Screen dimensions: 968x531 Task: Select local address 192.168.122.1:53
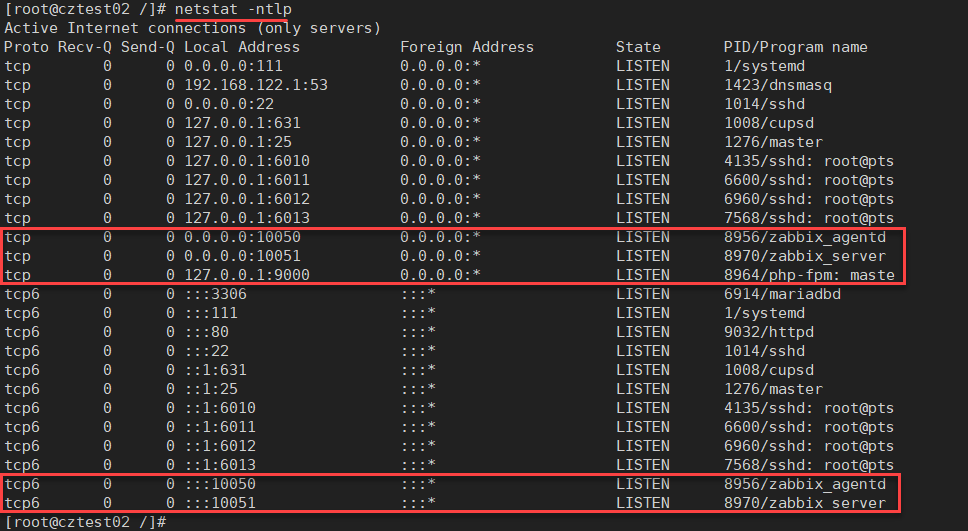[256, 85]
